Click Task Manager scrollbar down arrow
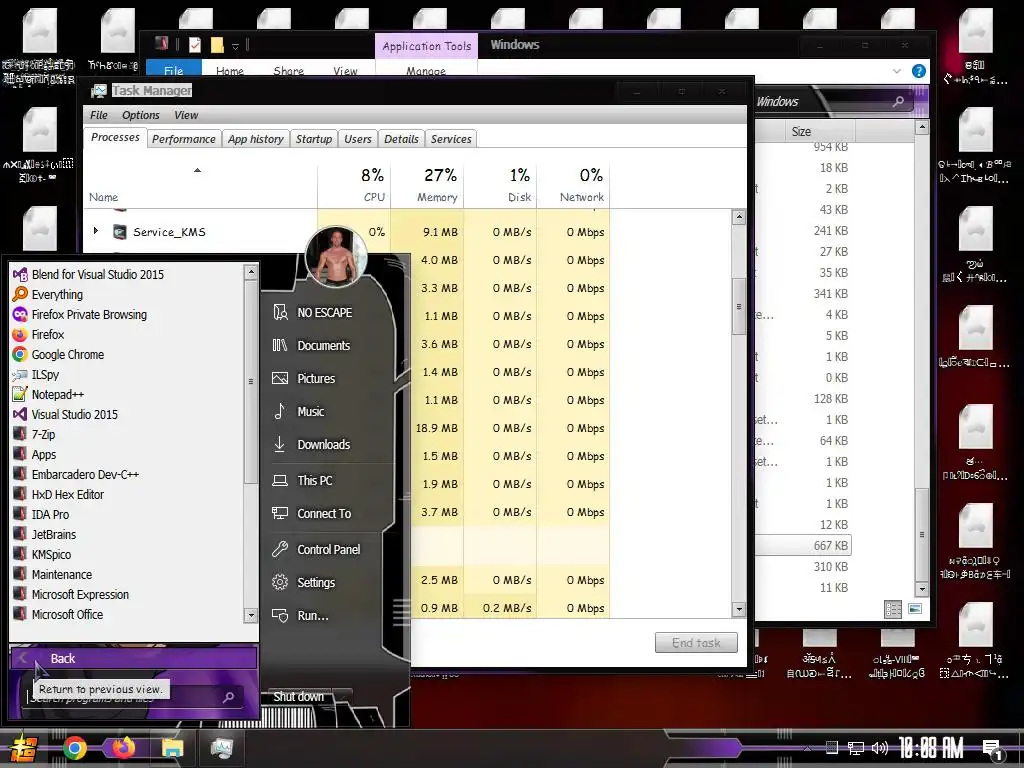1024x768 pixels. (739, 609)
